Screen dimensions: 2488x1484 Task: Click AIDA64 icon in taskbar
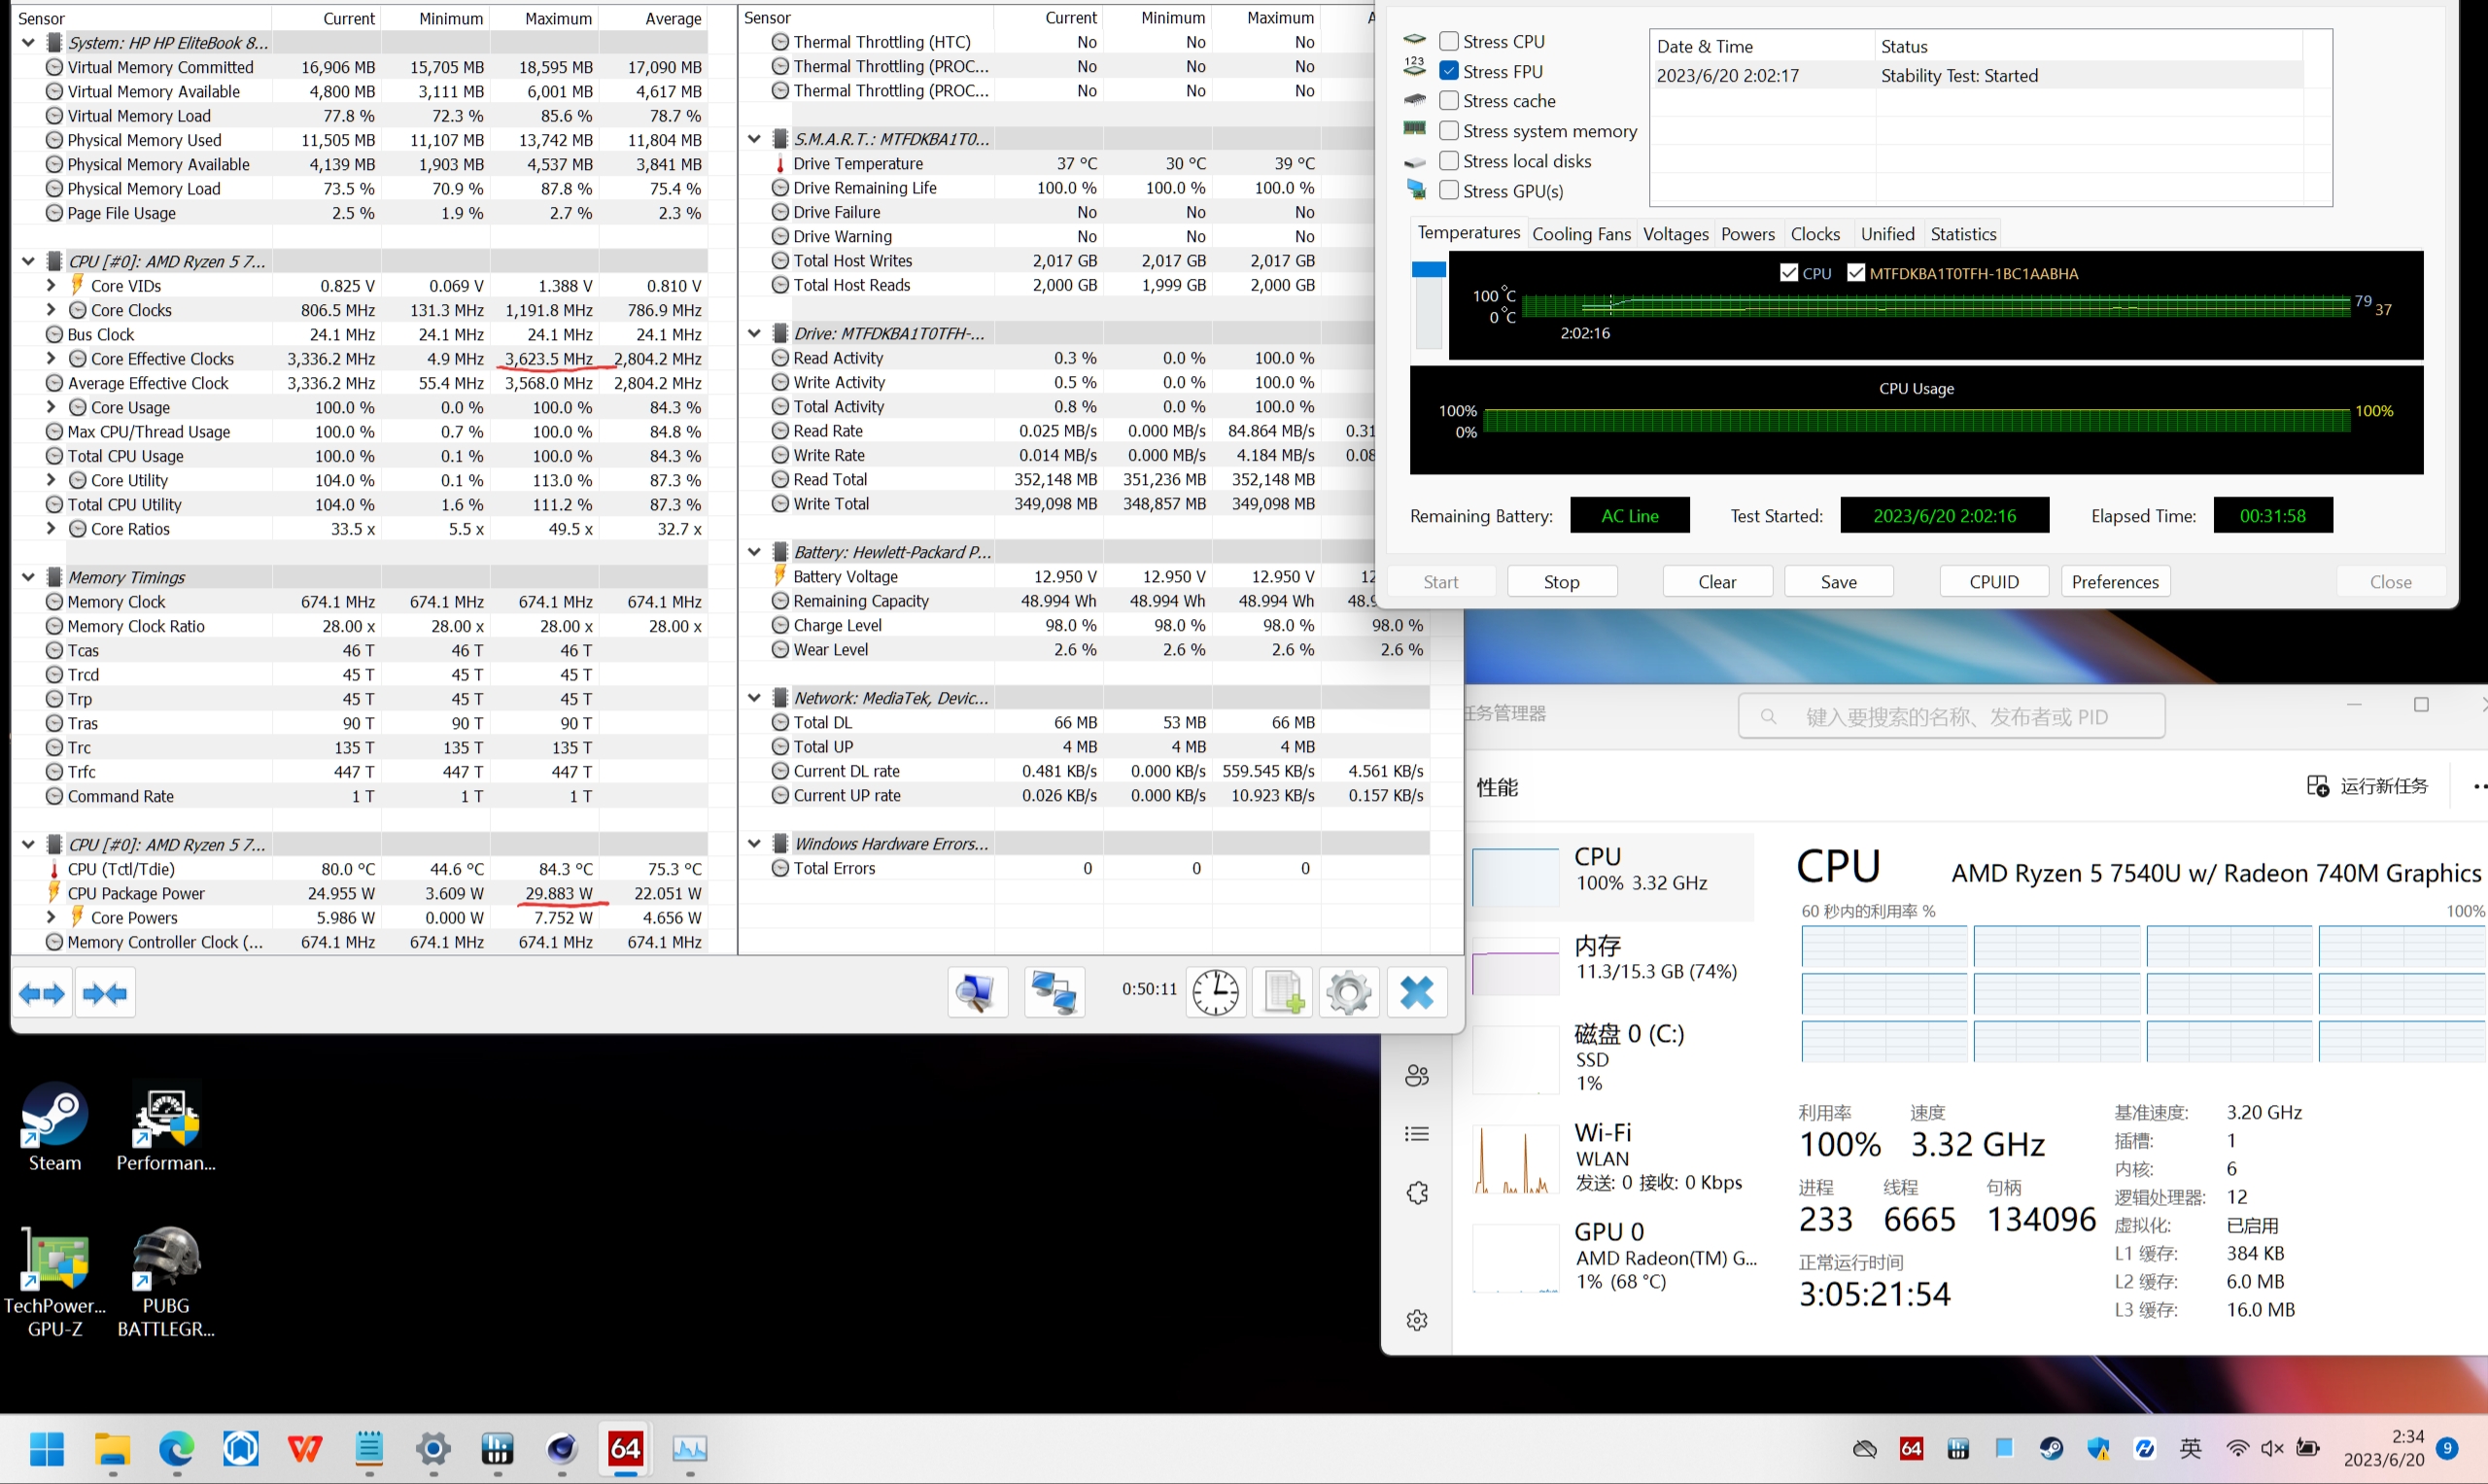click(626, 1447)
